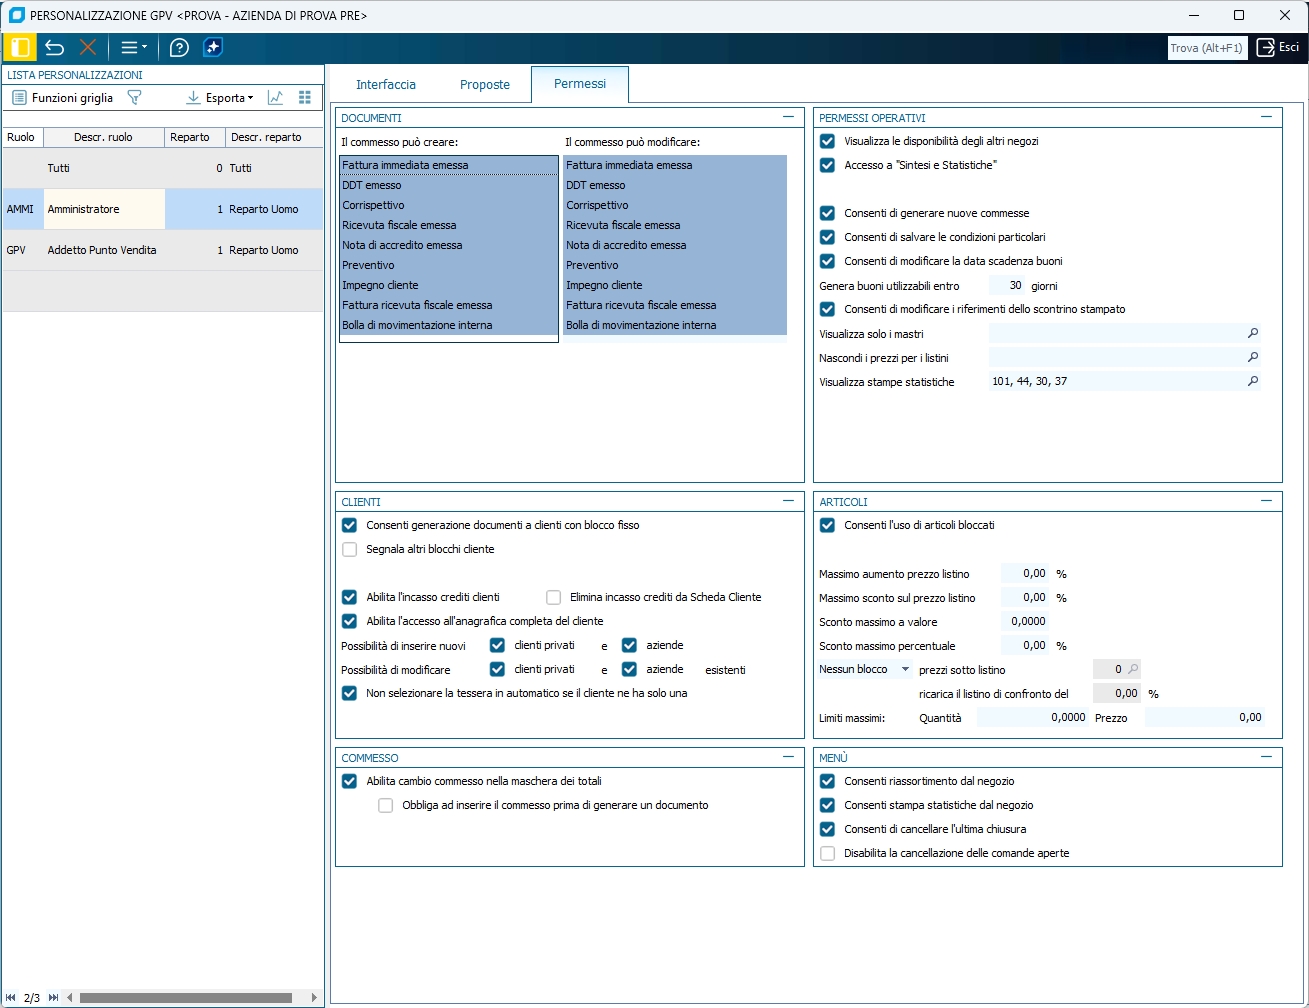The width and height of the screenshot is (1309, 1008).
Task: Click the sparkle AI assistant icon
Action: pyautogui.click(x=212, y=47)
